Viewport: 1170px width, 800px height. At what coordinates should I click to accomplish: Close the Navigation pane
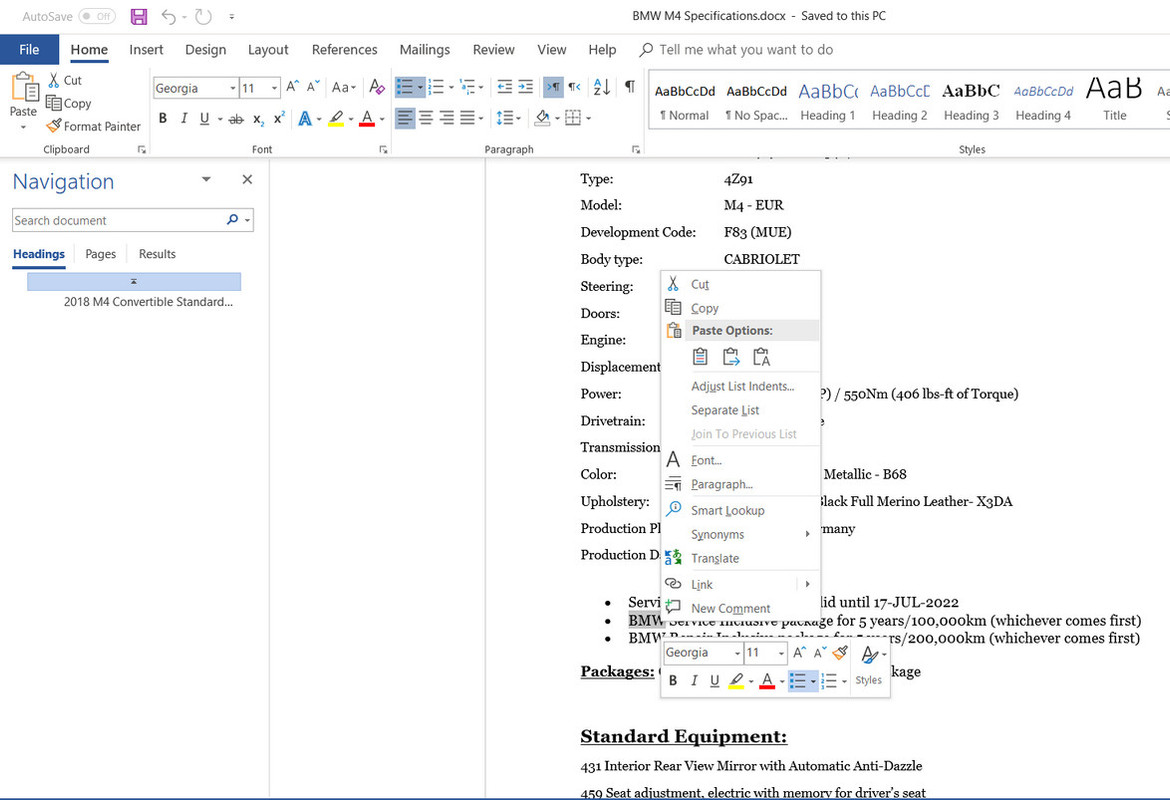247,179
